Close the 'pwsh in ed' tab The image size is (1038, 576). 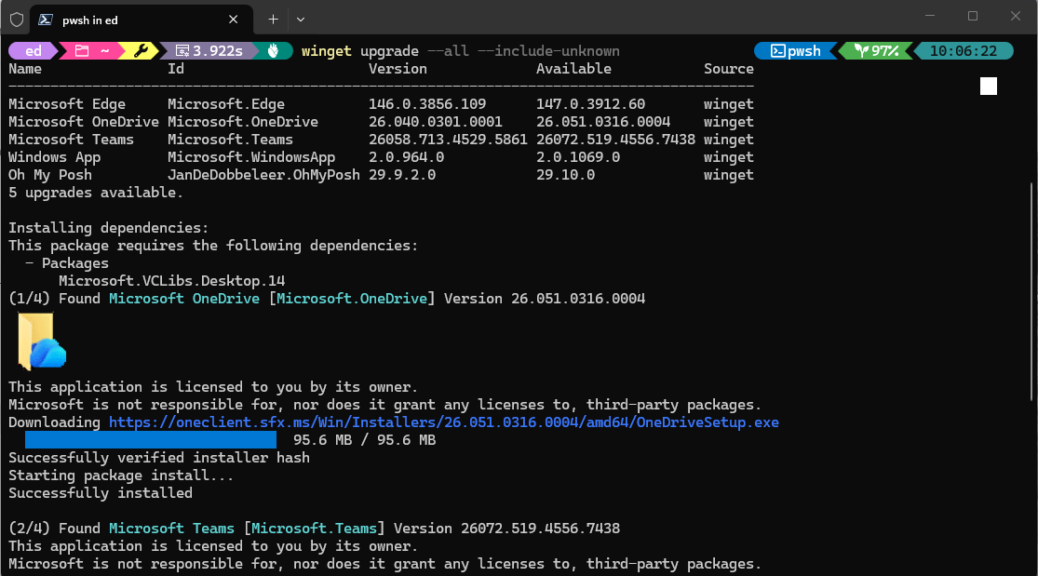233,19
